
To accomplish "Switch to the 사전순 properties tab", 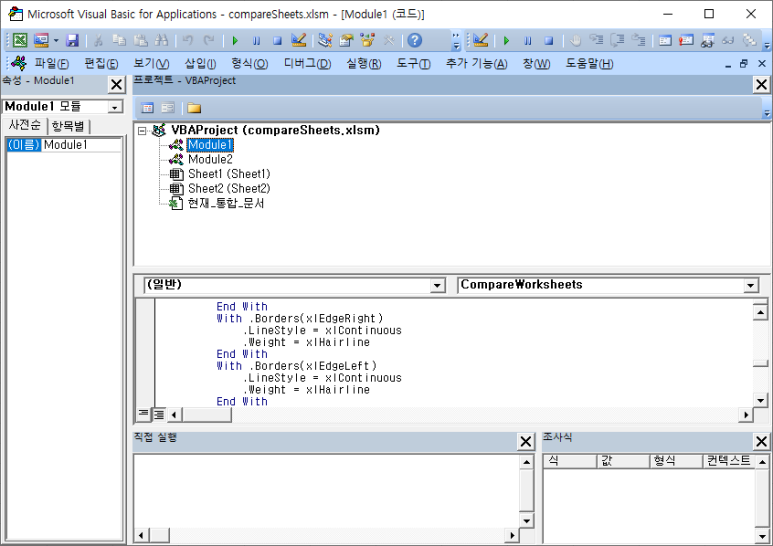I will click(25, 126).
